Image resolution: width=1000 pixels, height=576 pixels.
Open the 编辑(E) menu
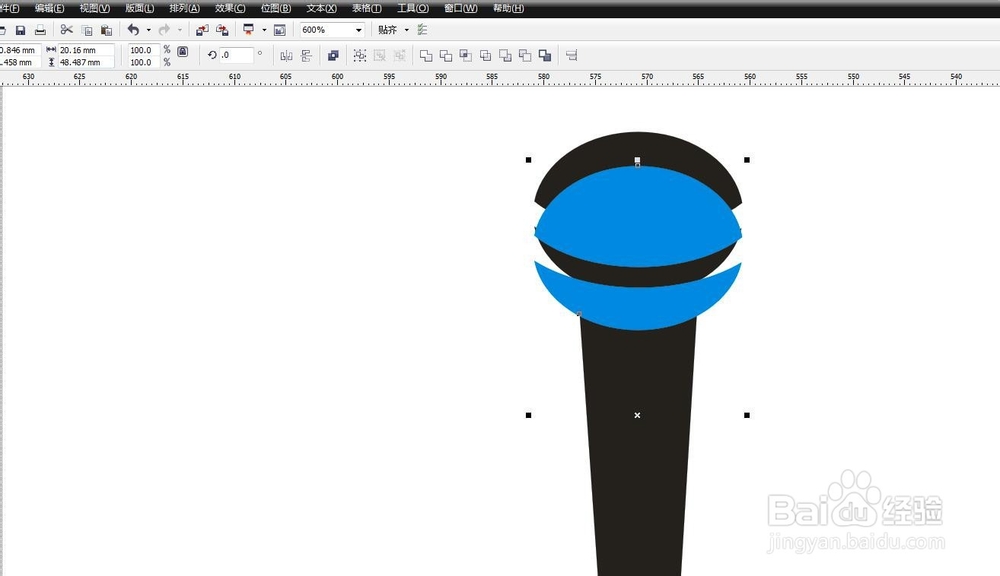[x=50, y=8]
